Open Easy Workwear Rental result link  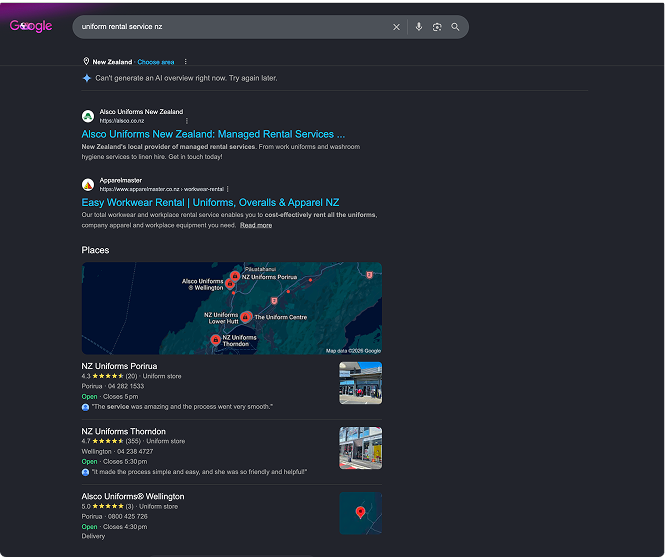coord(210,202)
